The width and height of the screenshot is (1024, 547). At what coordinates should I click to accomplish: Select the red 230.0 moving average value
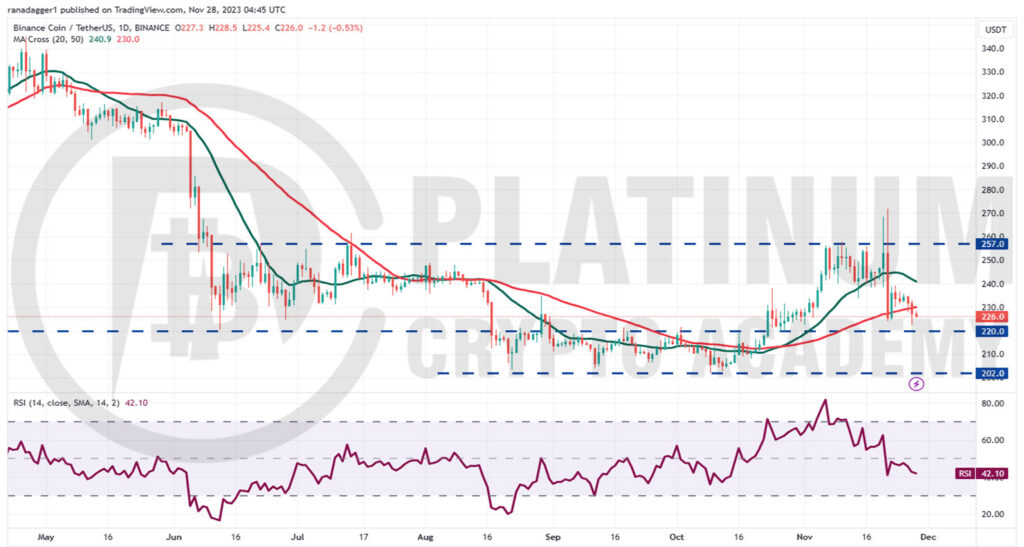tap(128, 39)
